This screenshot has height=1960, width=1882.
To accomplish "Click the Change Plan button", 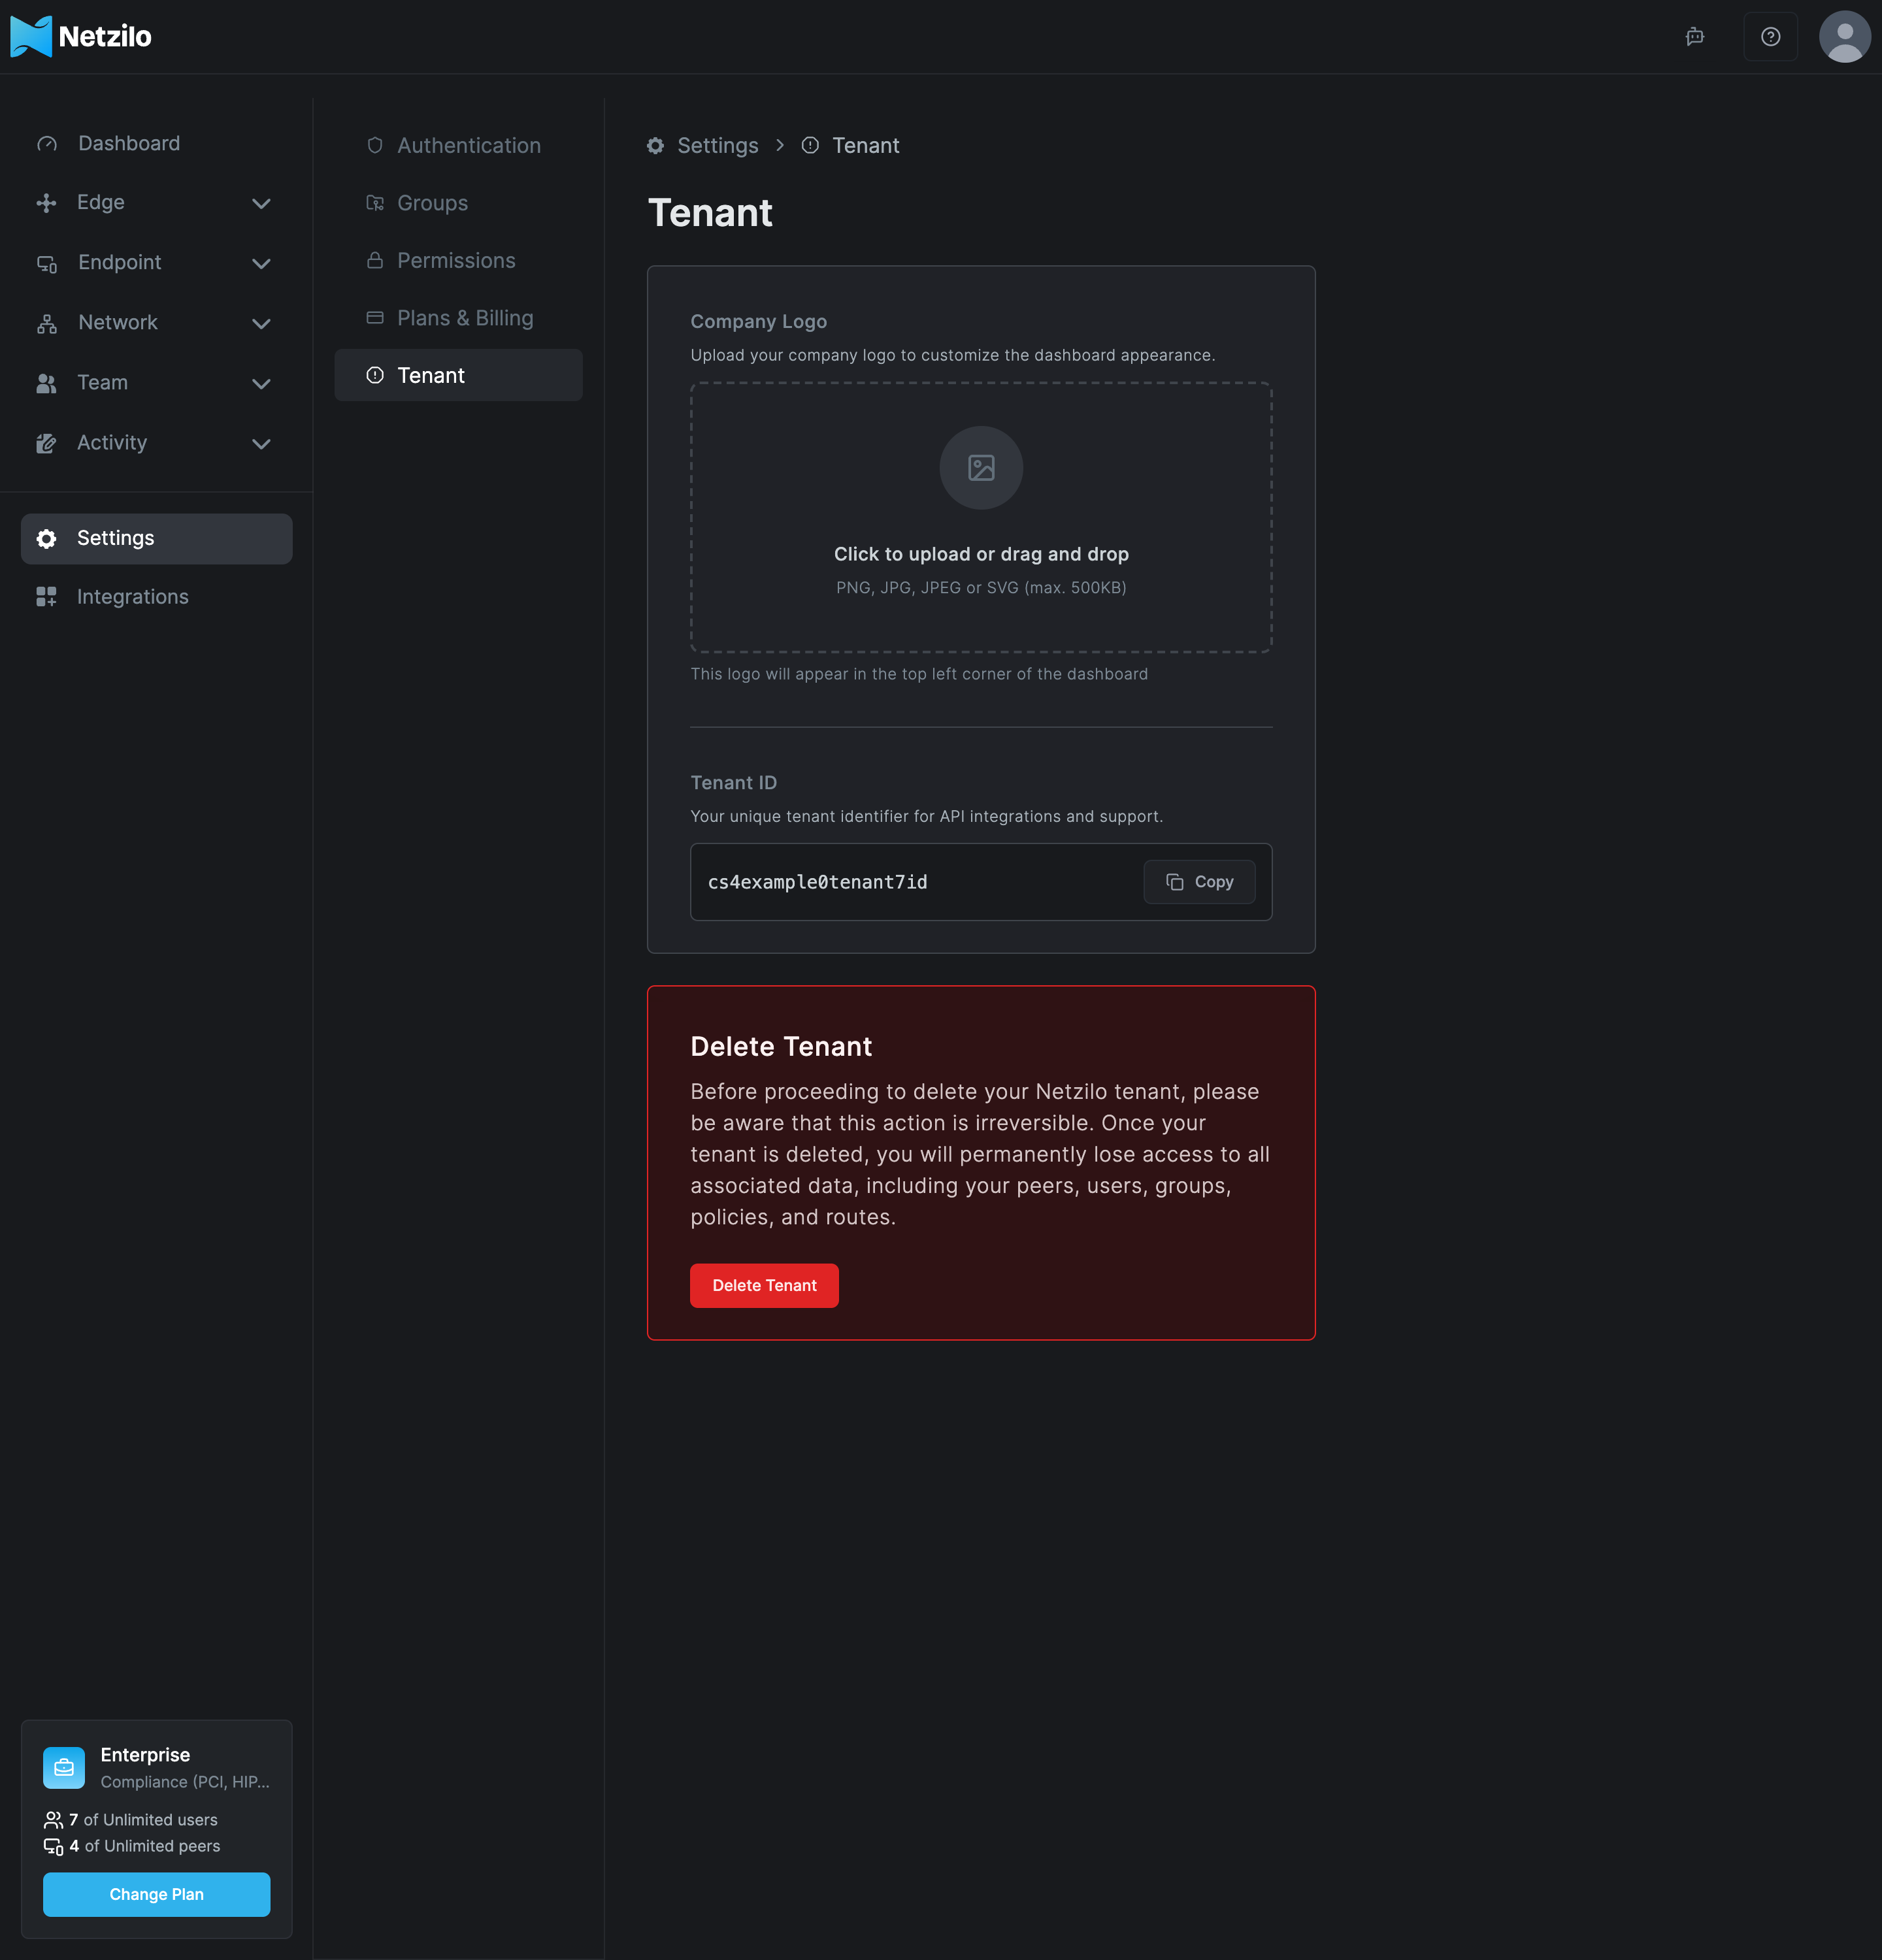I will click(x=156, y=1895).
